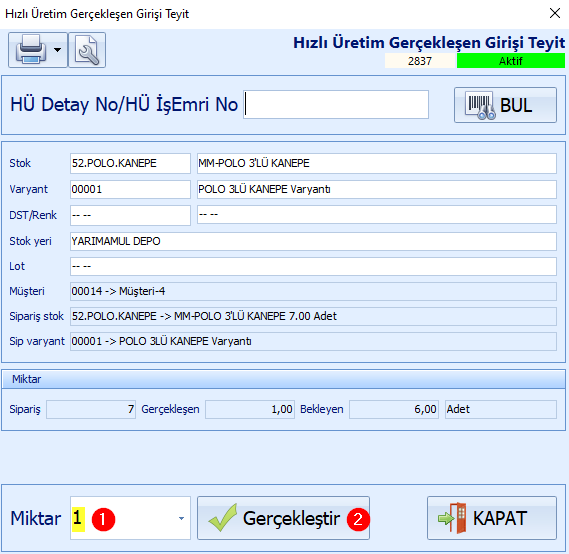569x554 pixels.
Task: Click the Sipariş quantity value 7
Action: [91, 410]
